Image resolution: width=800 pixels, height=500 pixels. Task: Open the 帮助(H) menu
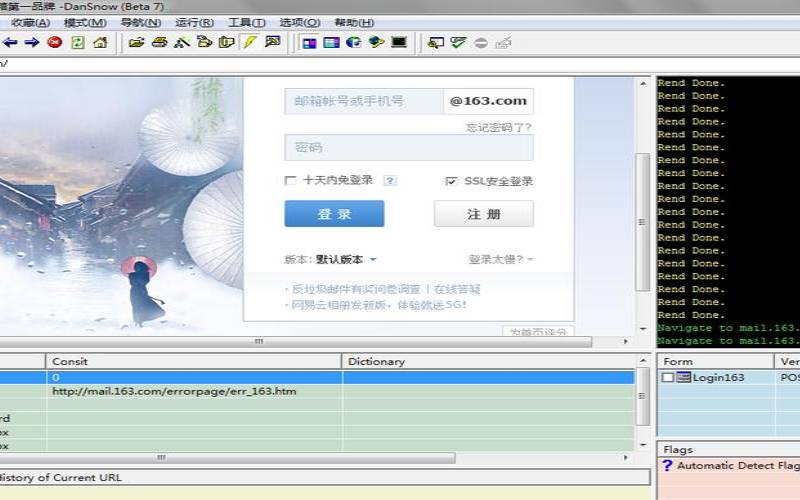[354, 22]
